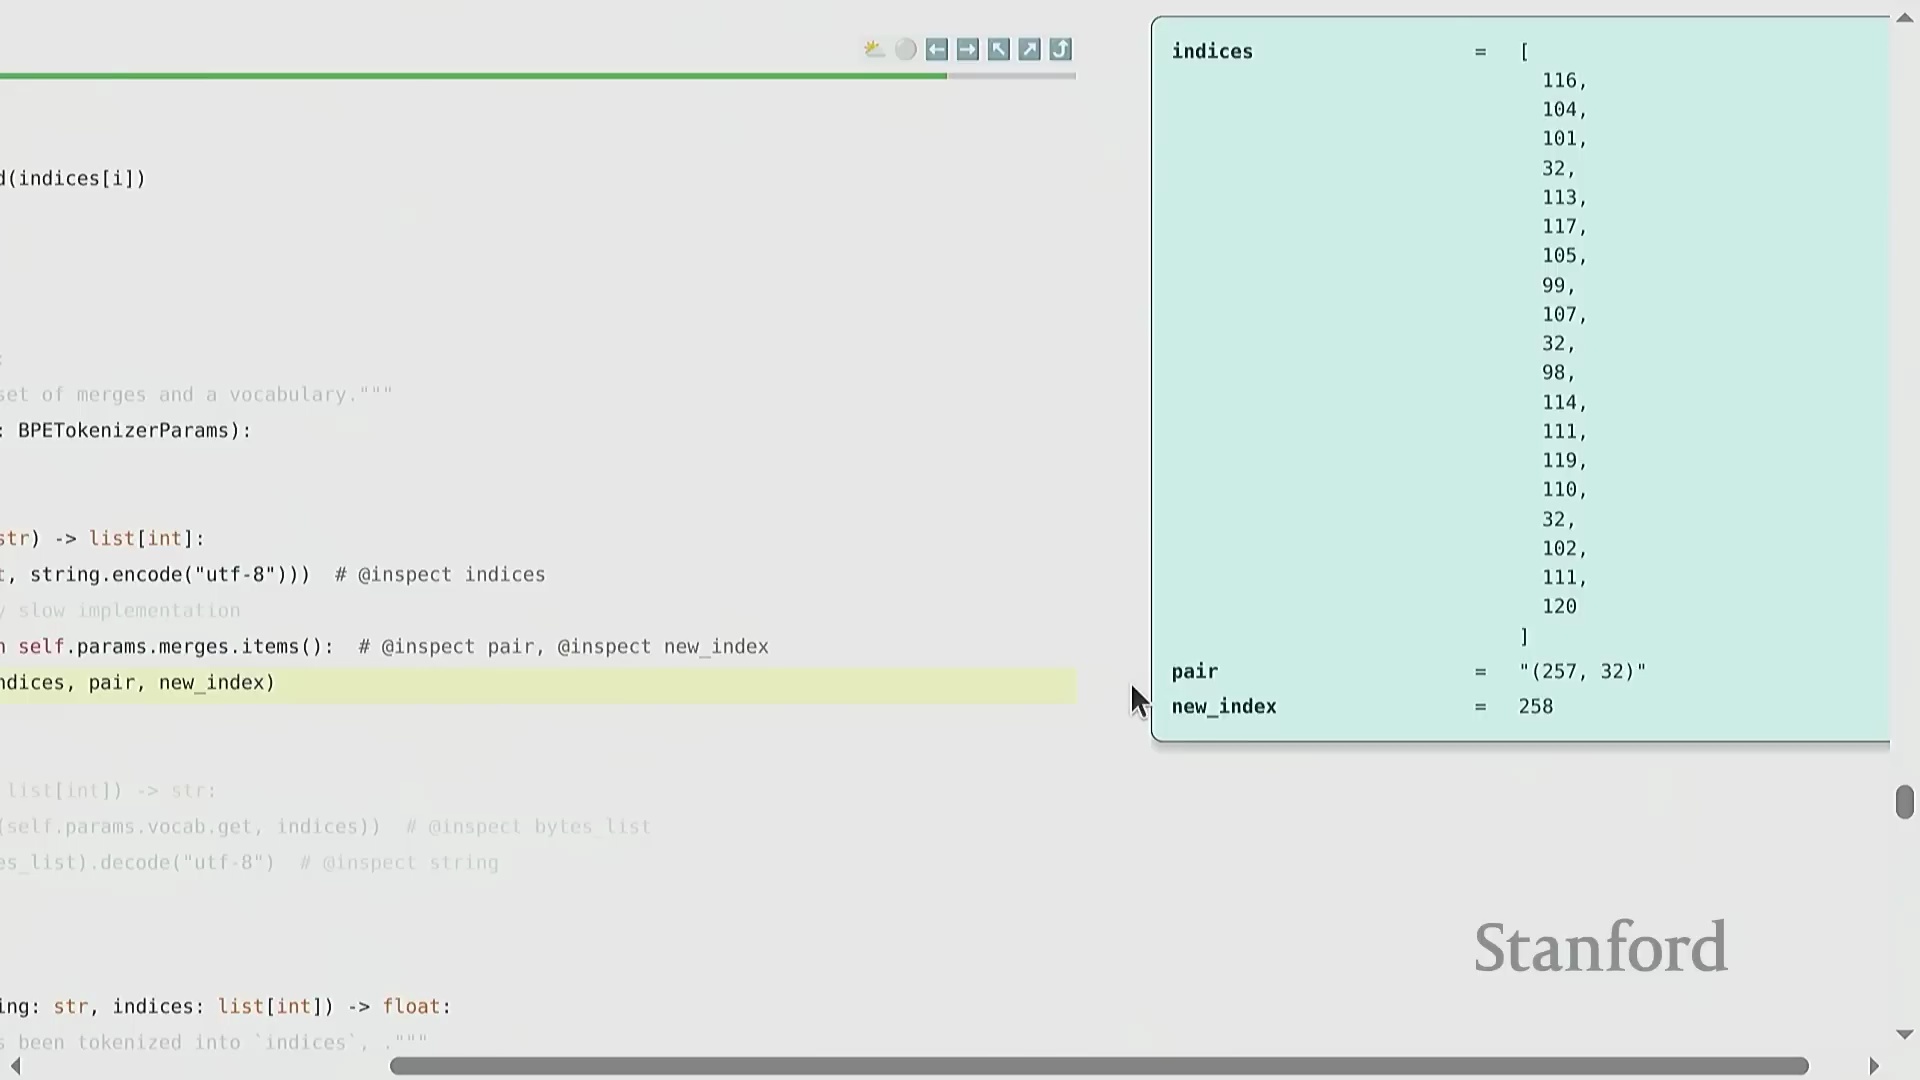Toggle the sun-and-cloud theme icon
1920x1080 pixels.
tap(874, 50)
